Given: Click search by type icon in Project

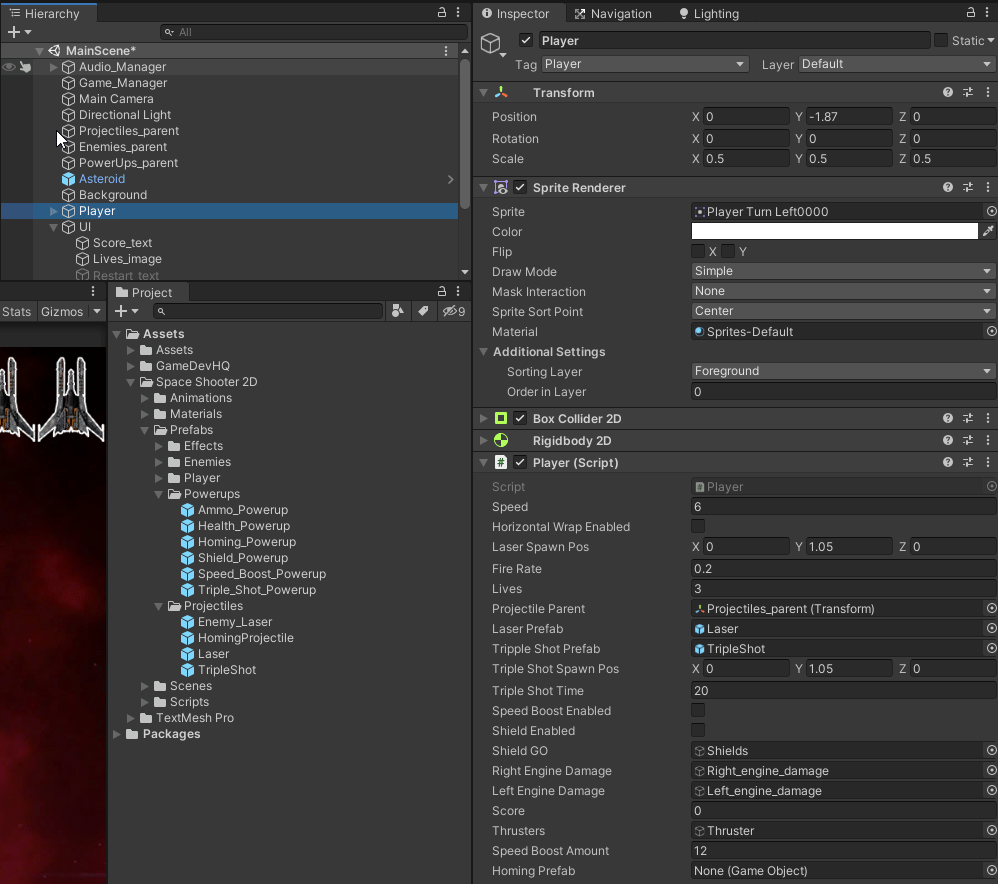Looking at the screenshot, I should (398, 312).
